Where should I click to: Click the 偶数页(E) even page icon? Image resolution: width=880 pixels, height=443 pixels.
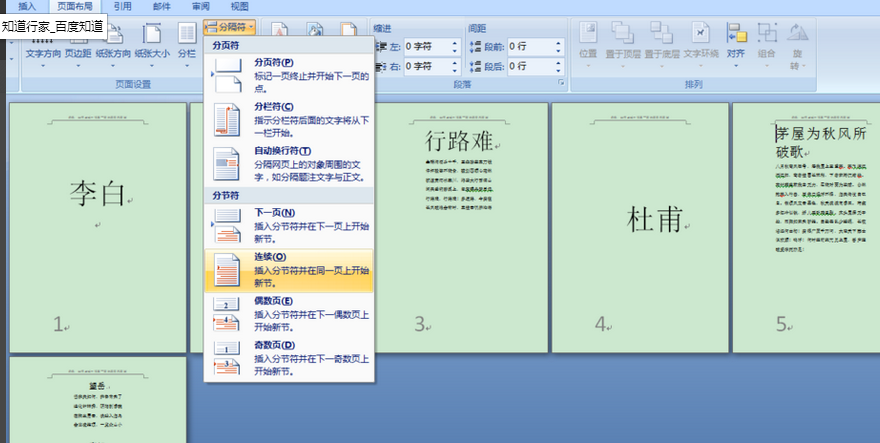tap(227, 314)
